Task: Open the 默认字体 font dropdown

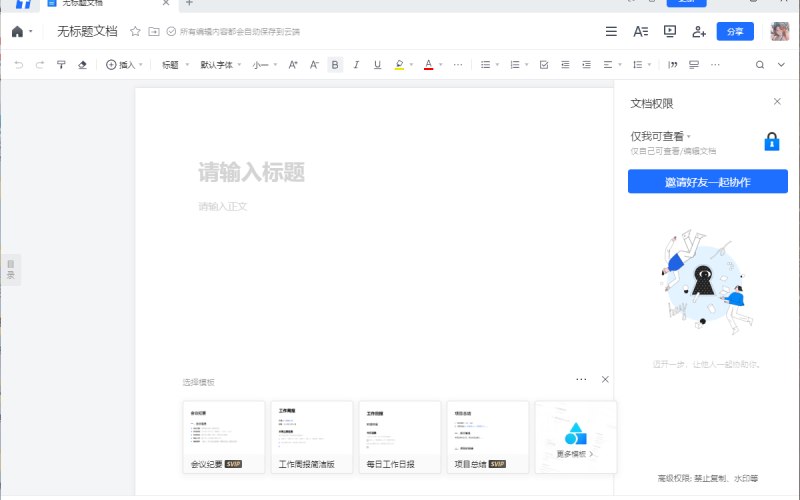Action: click(220, 65)
